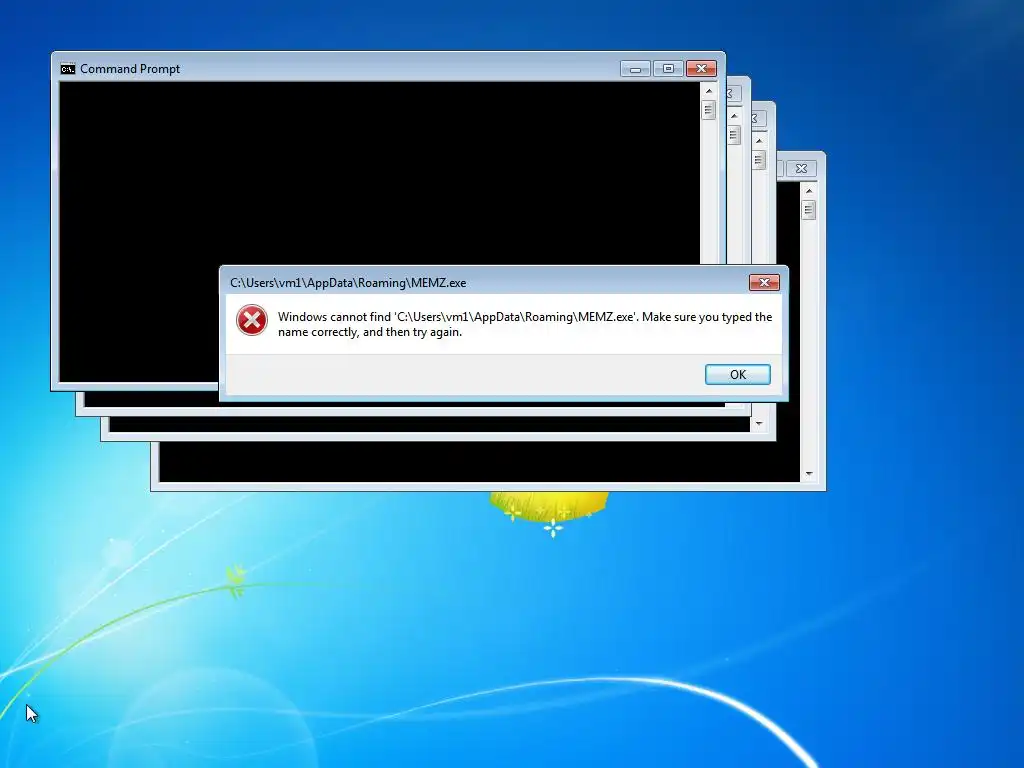Click the second Command Prompt window's scrollbar thumb

(734, 135)
